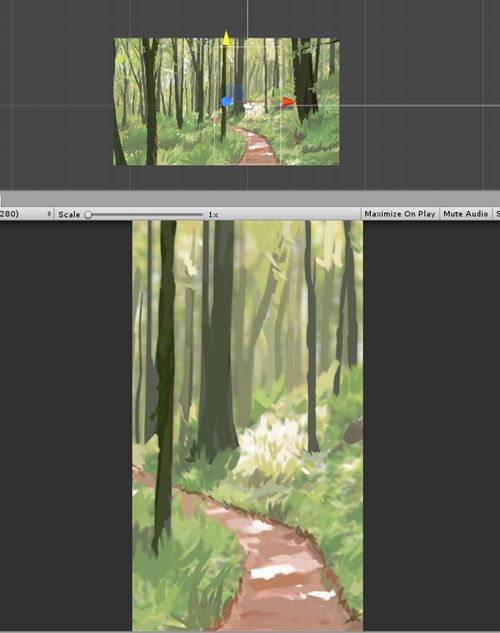Toggle Maximize On Play
Viewport: 500px width, 633px height.
point(400,214)
